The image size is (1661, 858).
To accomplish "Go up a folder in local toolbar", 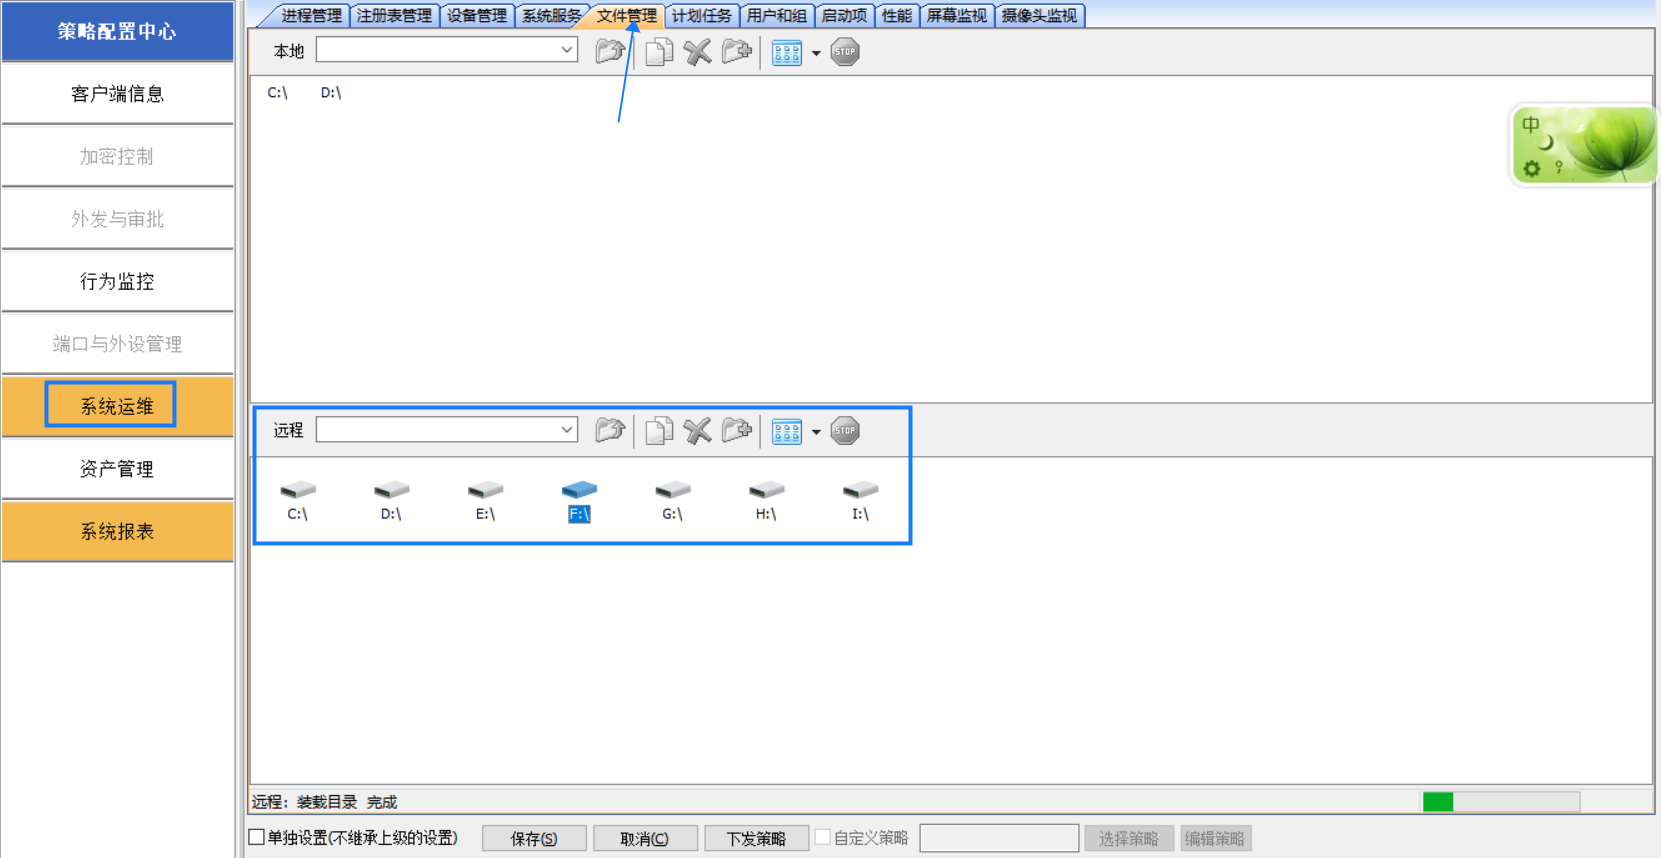I will coord(610,52).
